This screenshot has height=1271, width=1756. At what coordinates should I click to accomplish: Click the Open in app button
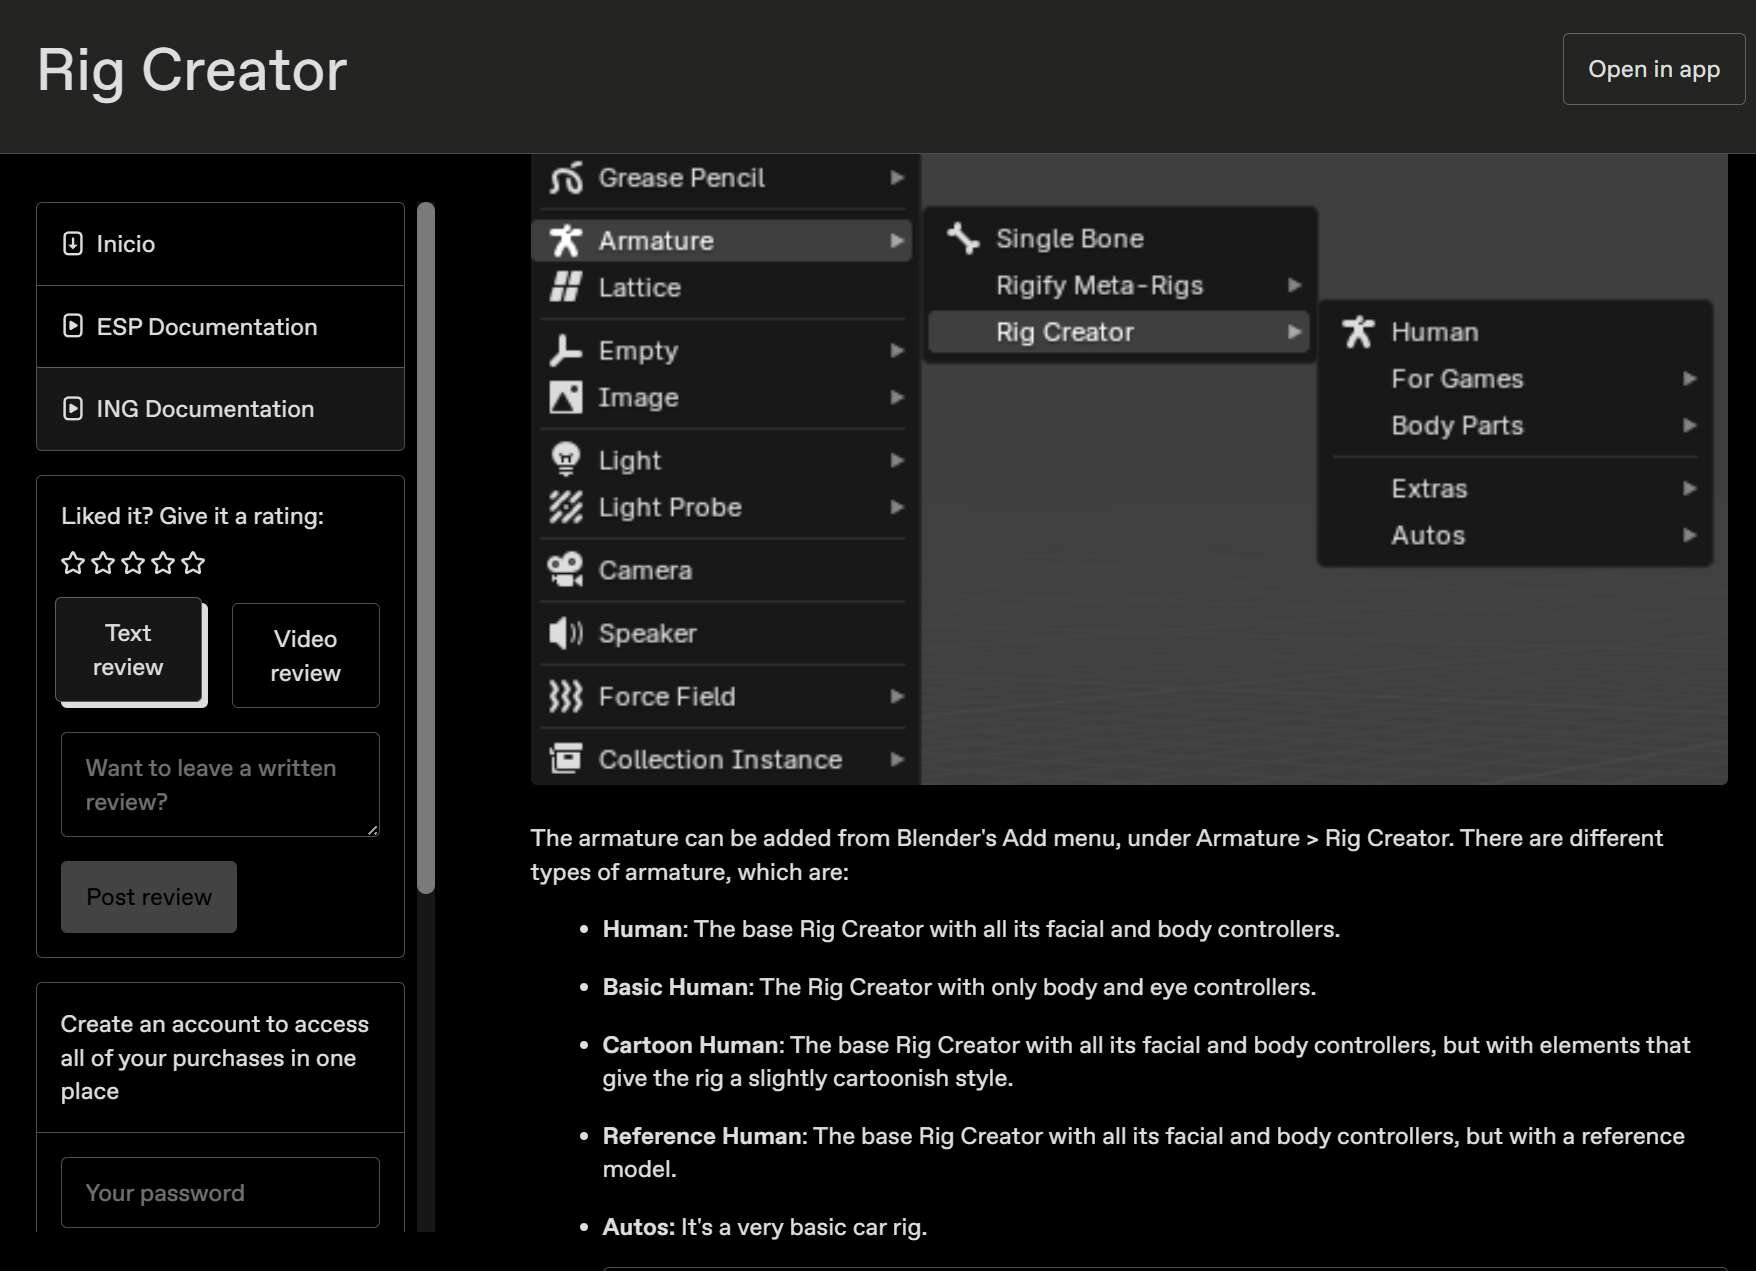(x=1654, y=69)
